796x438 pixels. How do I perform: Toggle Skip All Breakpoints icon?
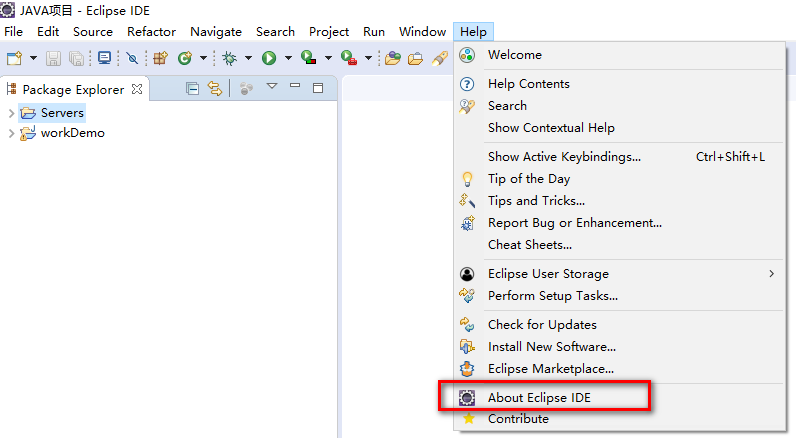click(x=132, y=58)
